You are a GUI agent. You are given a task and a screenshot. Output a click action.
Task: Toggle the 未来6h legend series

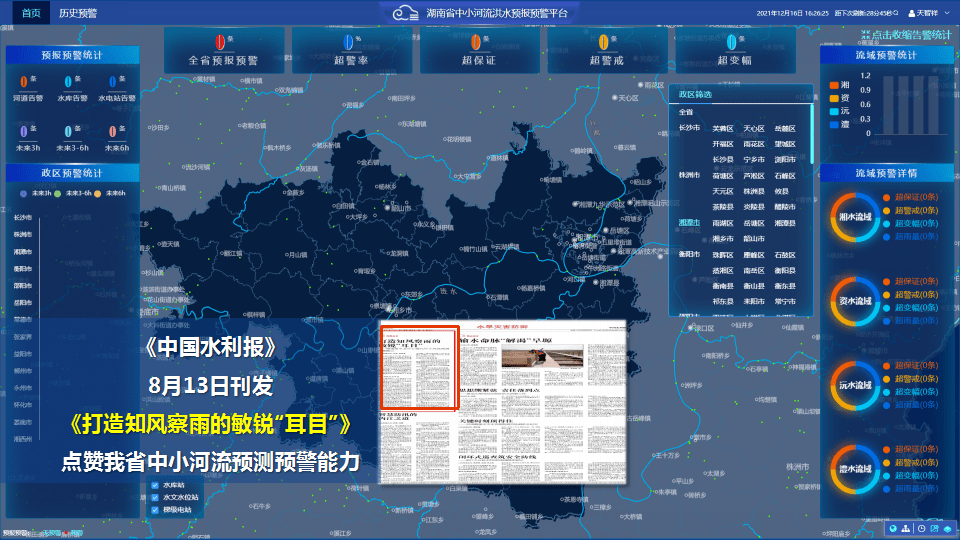click(x=110, y=193)
